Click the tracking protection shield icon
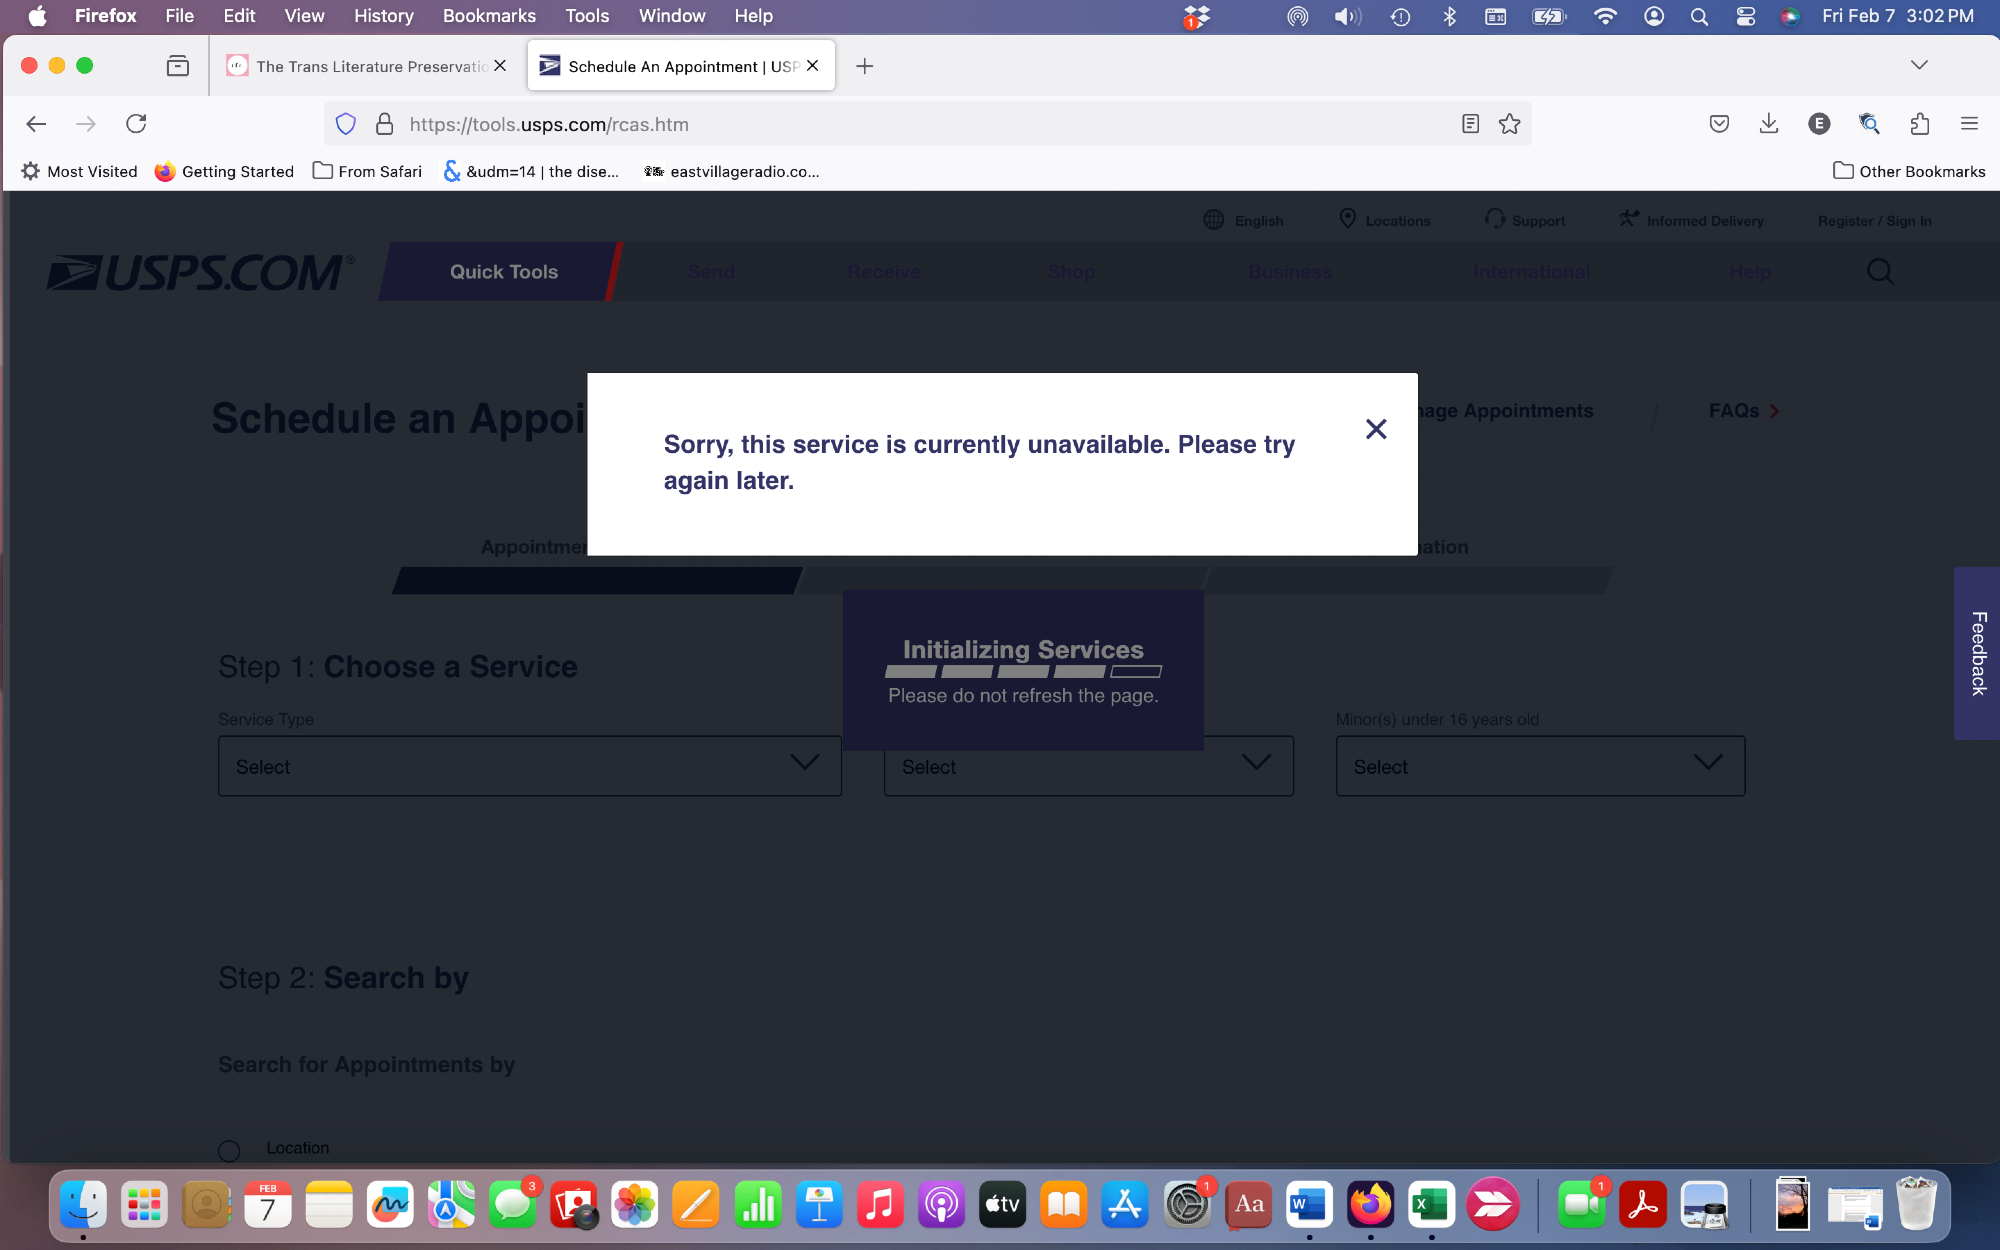2000x1250 pixels. click(346, 124)
